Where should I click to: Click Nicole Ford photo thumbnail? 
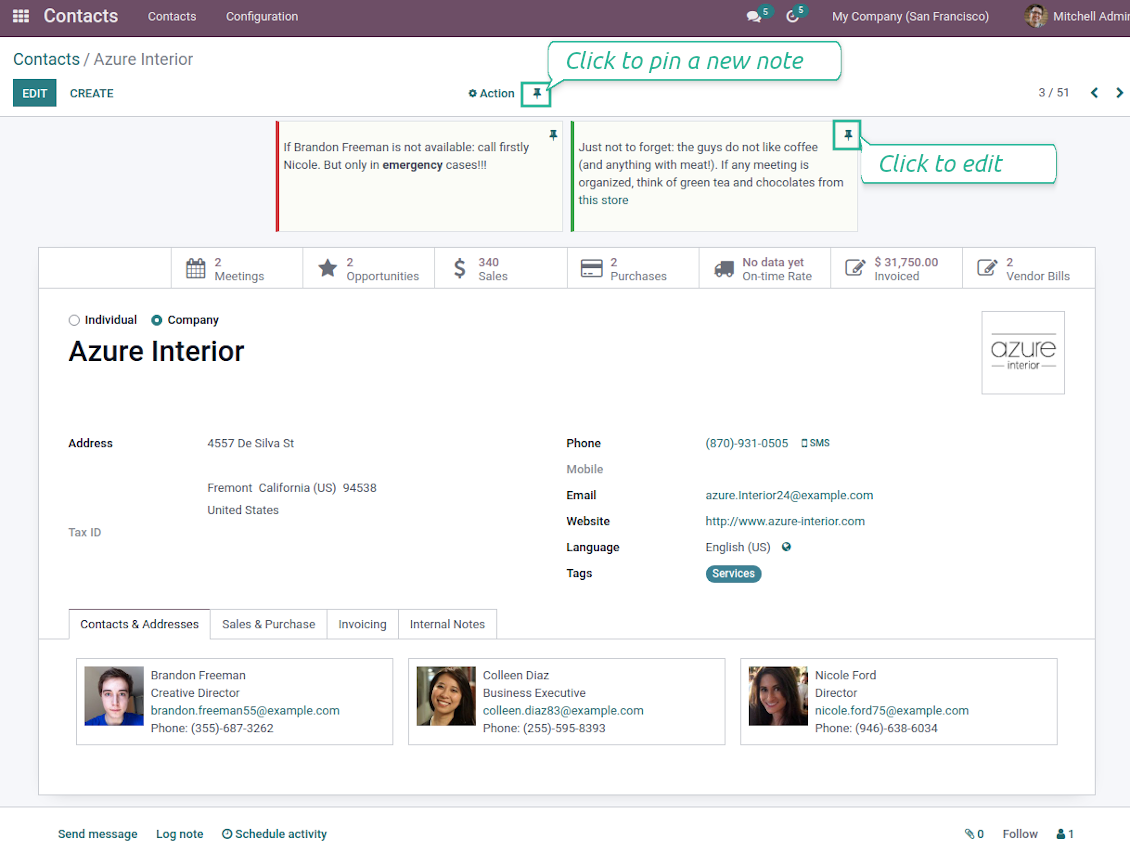(x=778, y=696)
